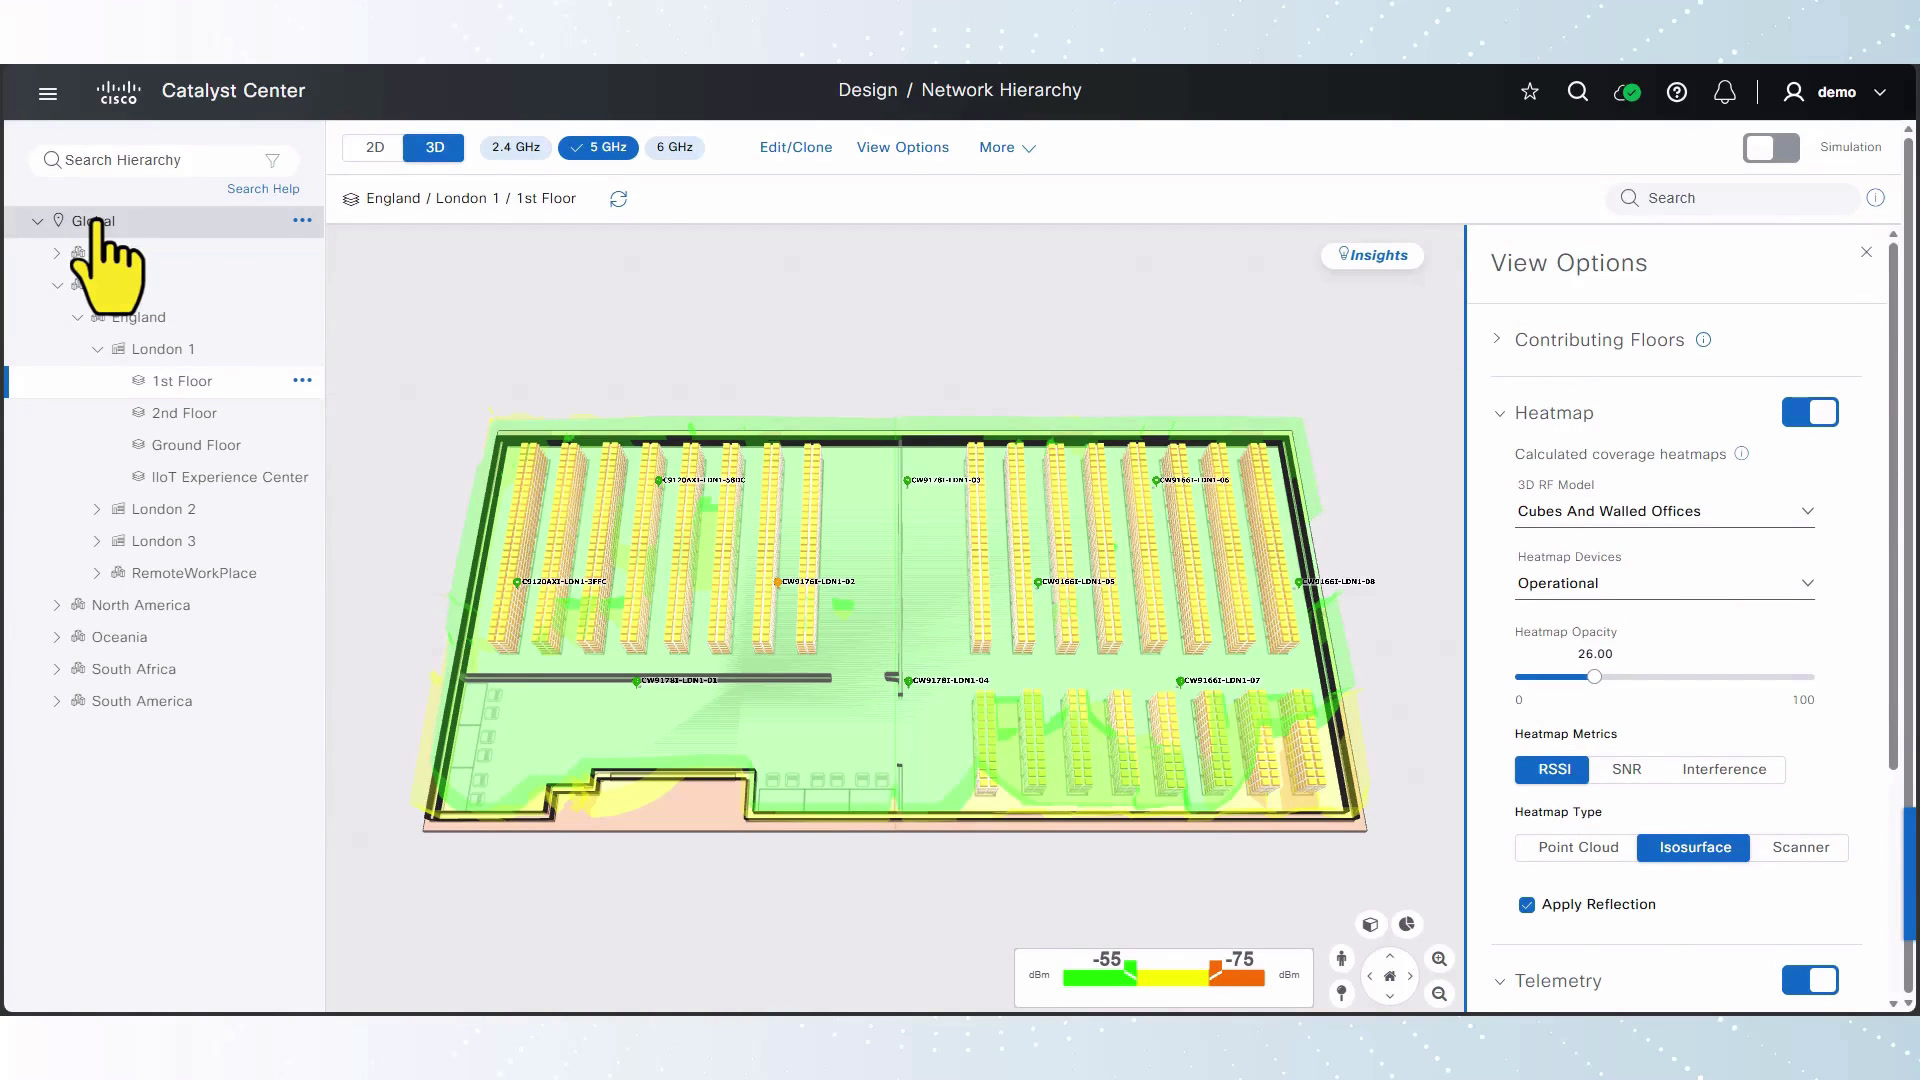This screenshot has width=1920, height=1080.
Task: Select Scanner heatmap type
Action: pos(1800,848)
